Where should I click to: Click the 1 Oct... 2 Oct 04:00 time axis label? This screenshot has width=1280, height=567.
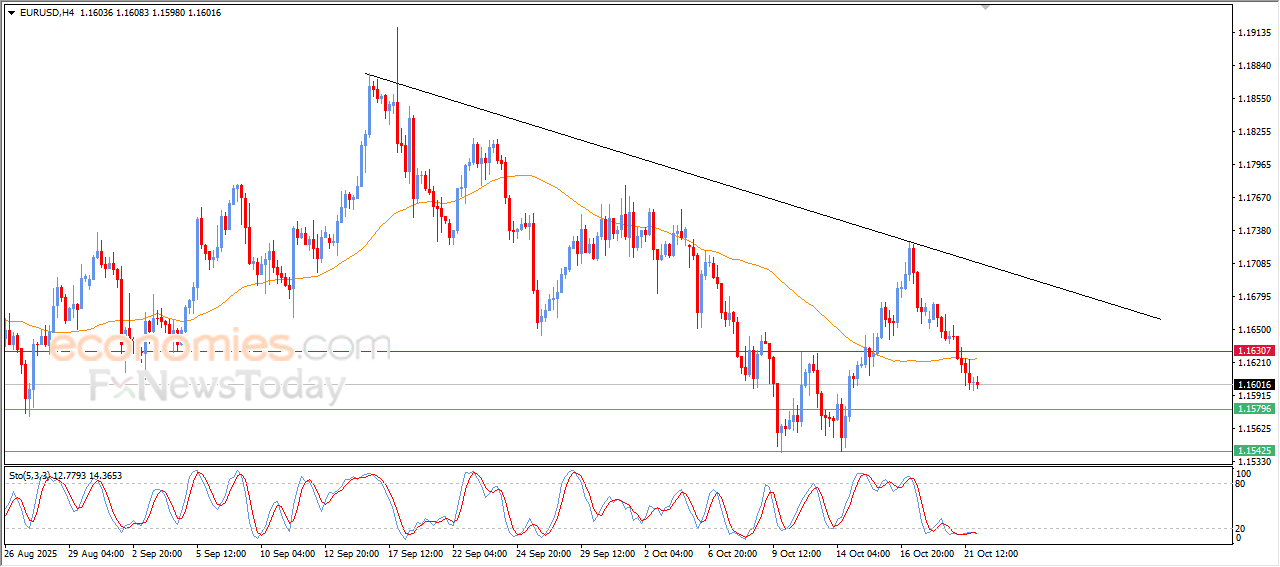coord(669,553)
